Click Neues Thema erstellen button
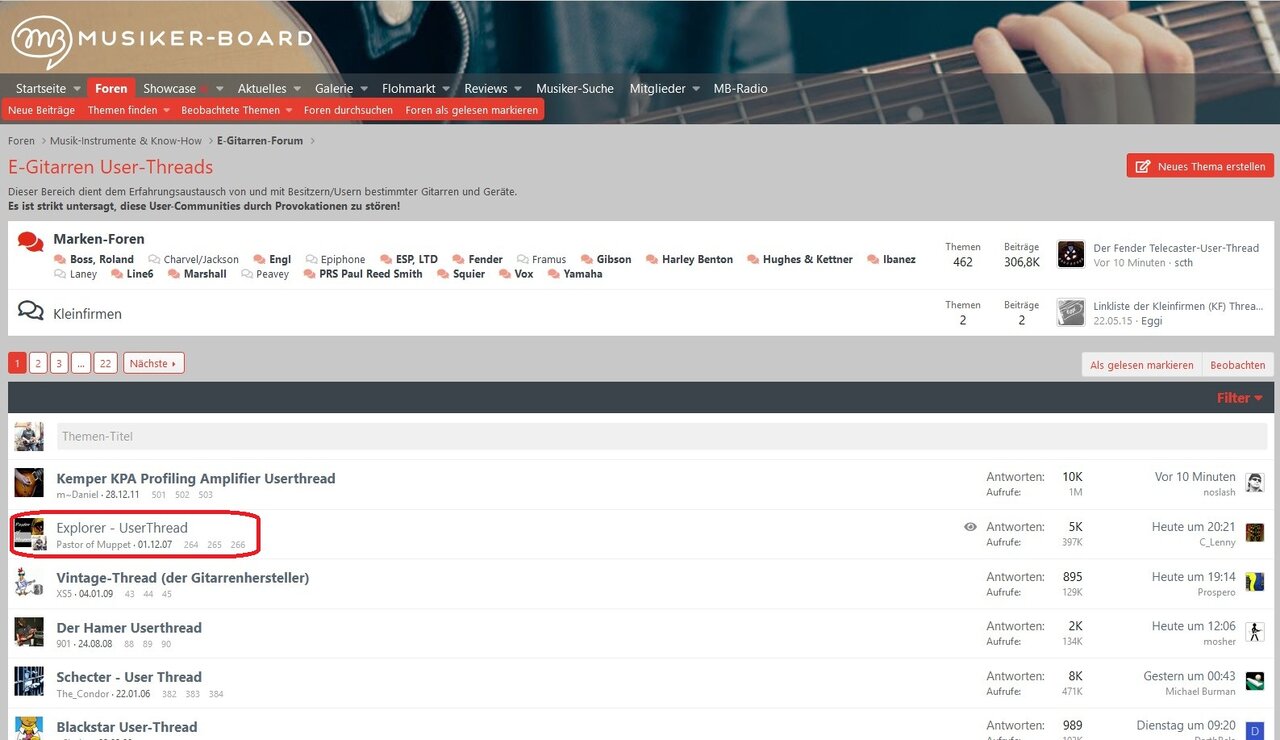 [1200, 166]
